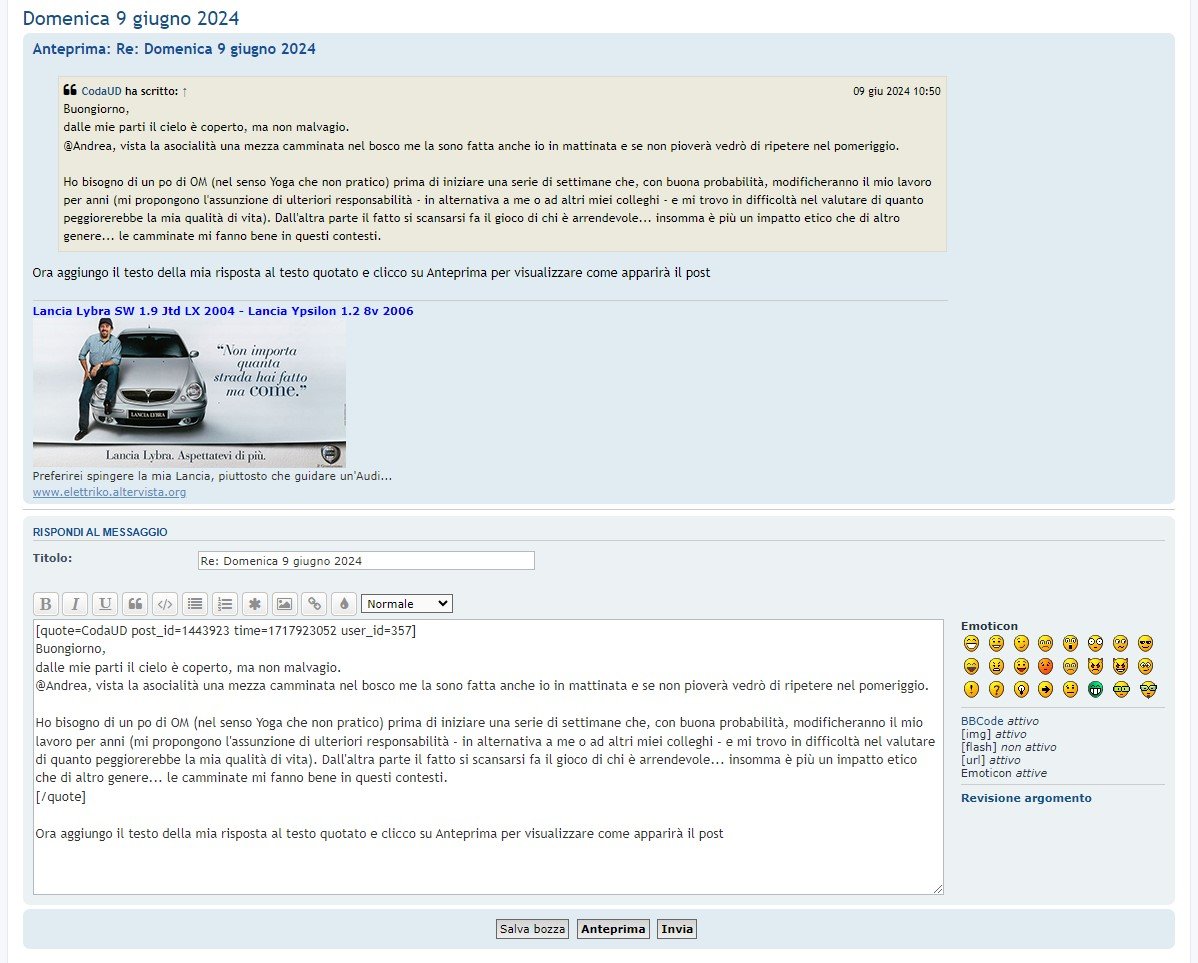1198x963 pixels.
Task: Add a numbered list using the toolbar icon
Action: click(225, 604)
